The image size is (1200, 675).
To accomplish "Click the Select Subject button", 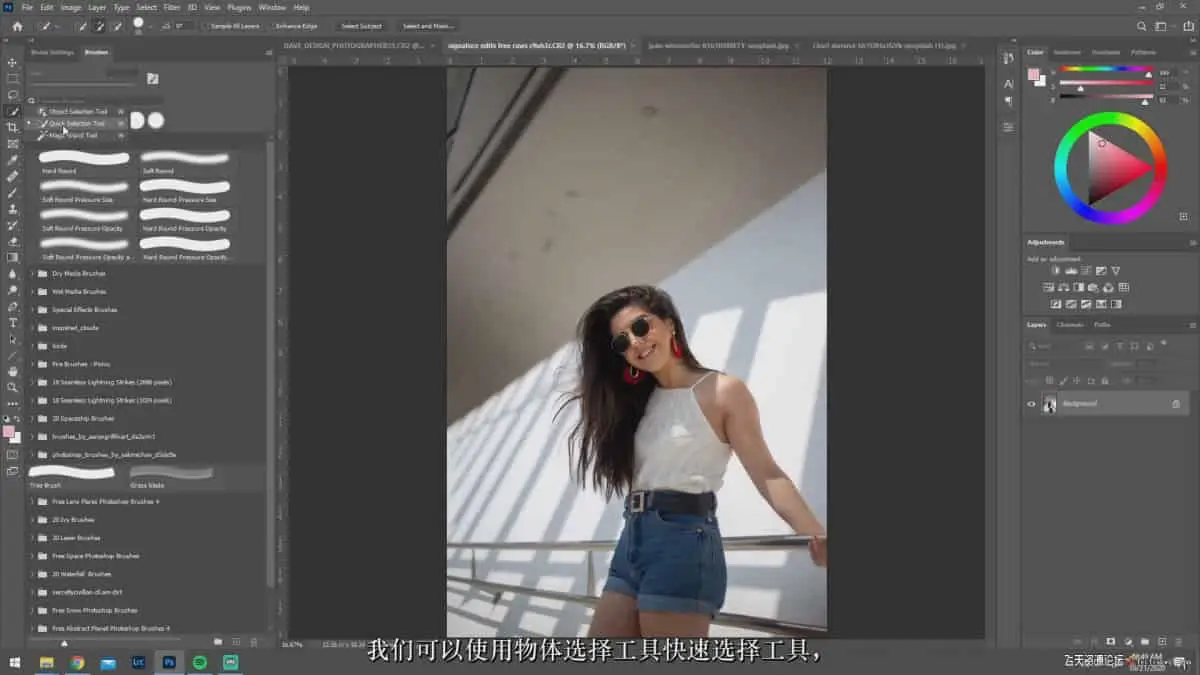I will point(360,26).
